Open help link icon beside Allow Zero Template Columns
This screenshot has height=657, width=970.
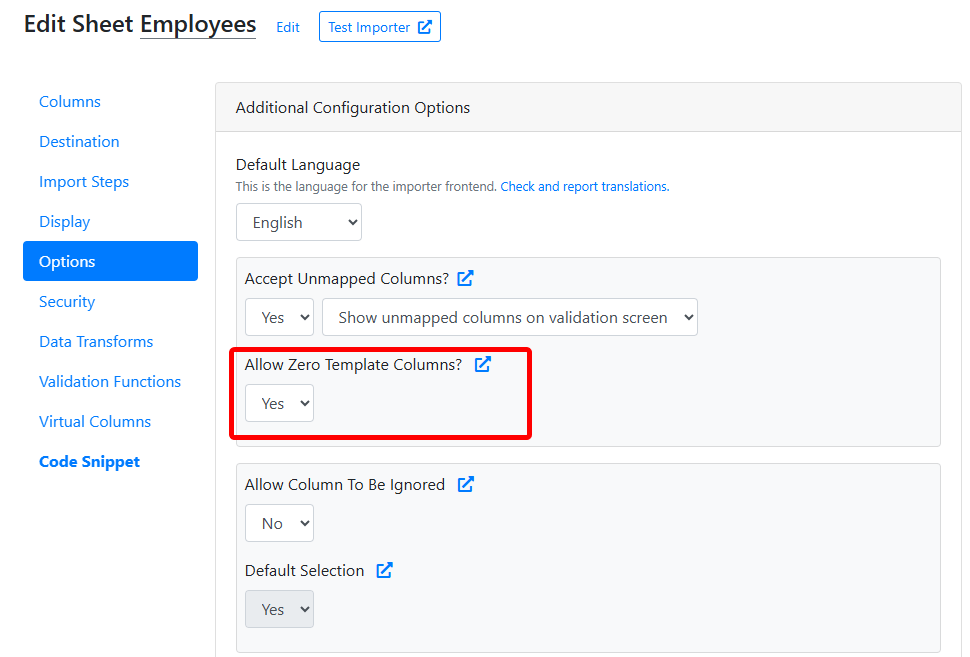pyautogui.click(x=483, y=364)
